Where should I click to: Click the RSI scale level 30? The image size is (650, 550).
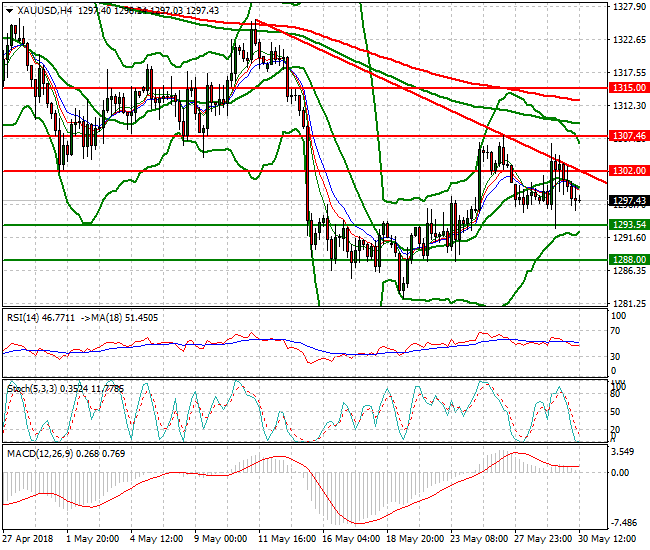(616, 356)
